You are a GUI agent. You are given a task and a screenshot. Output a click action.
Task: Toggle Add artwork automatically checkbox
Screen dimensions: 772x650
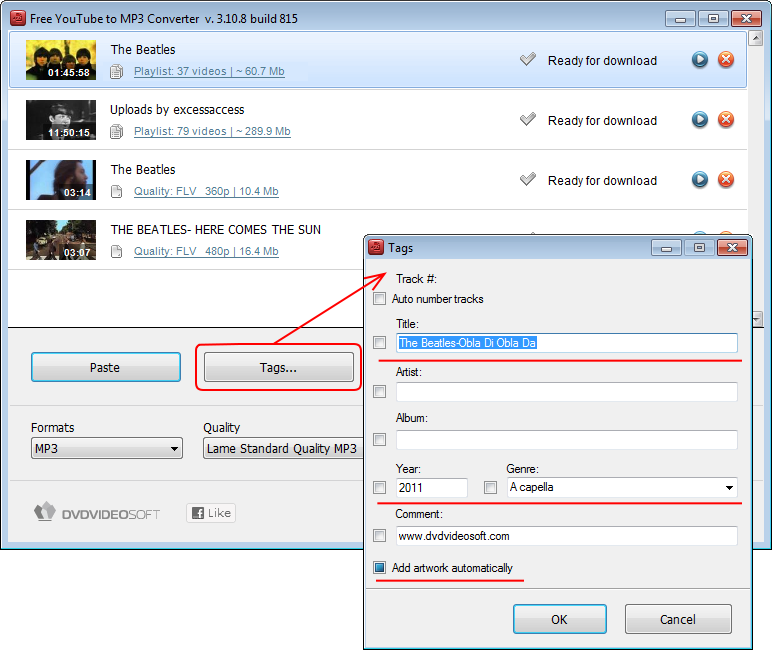pos(380,568)
